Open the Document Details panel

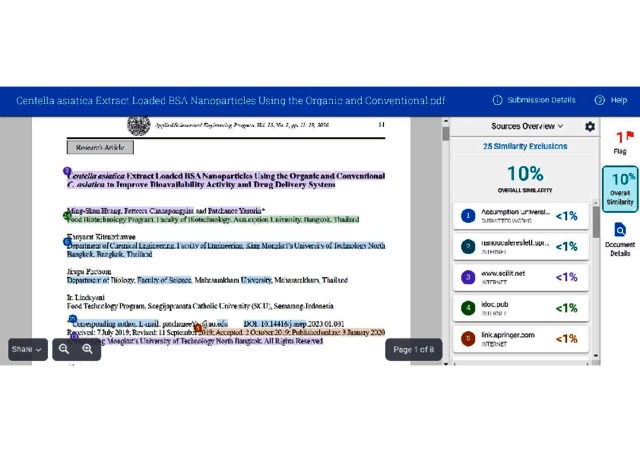pyautogui.click(x=620, y=236)
